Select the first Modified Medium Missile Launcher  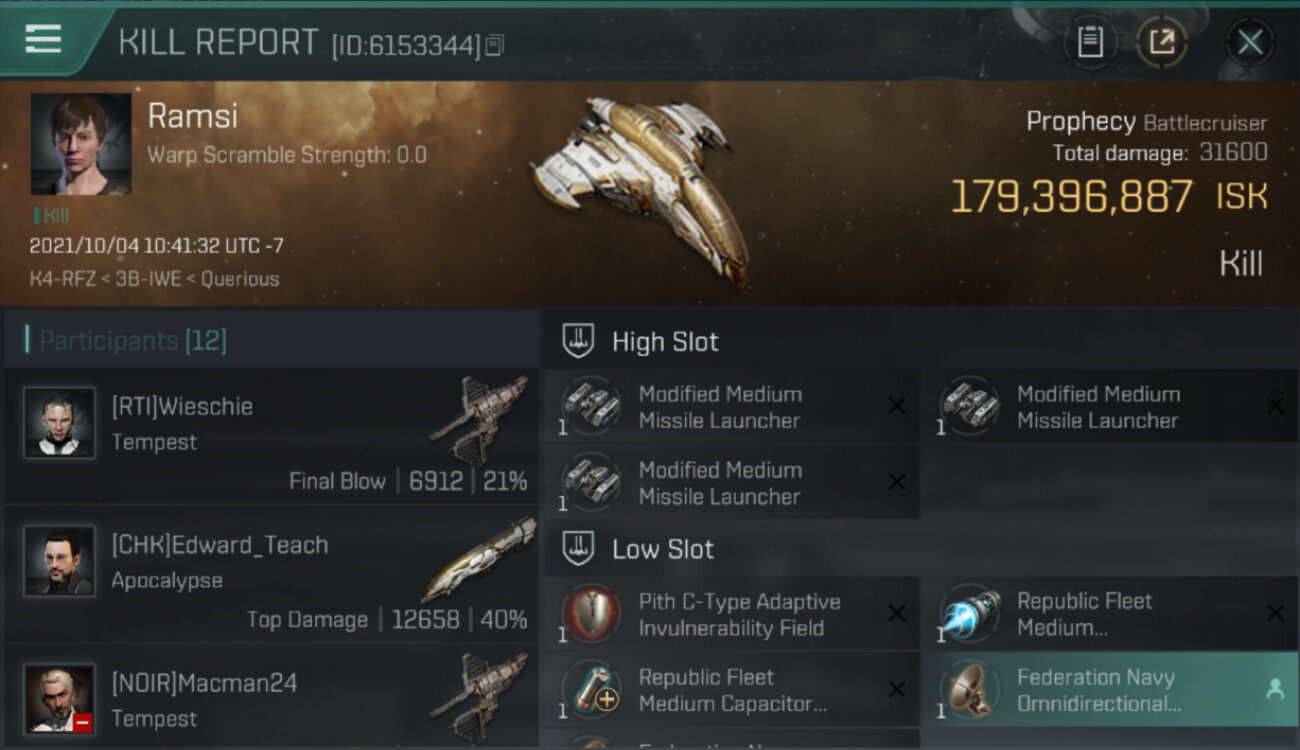pyautogui.click(x=731, y=407)
